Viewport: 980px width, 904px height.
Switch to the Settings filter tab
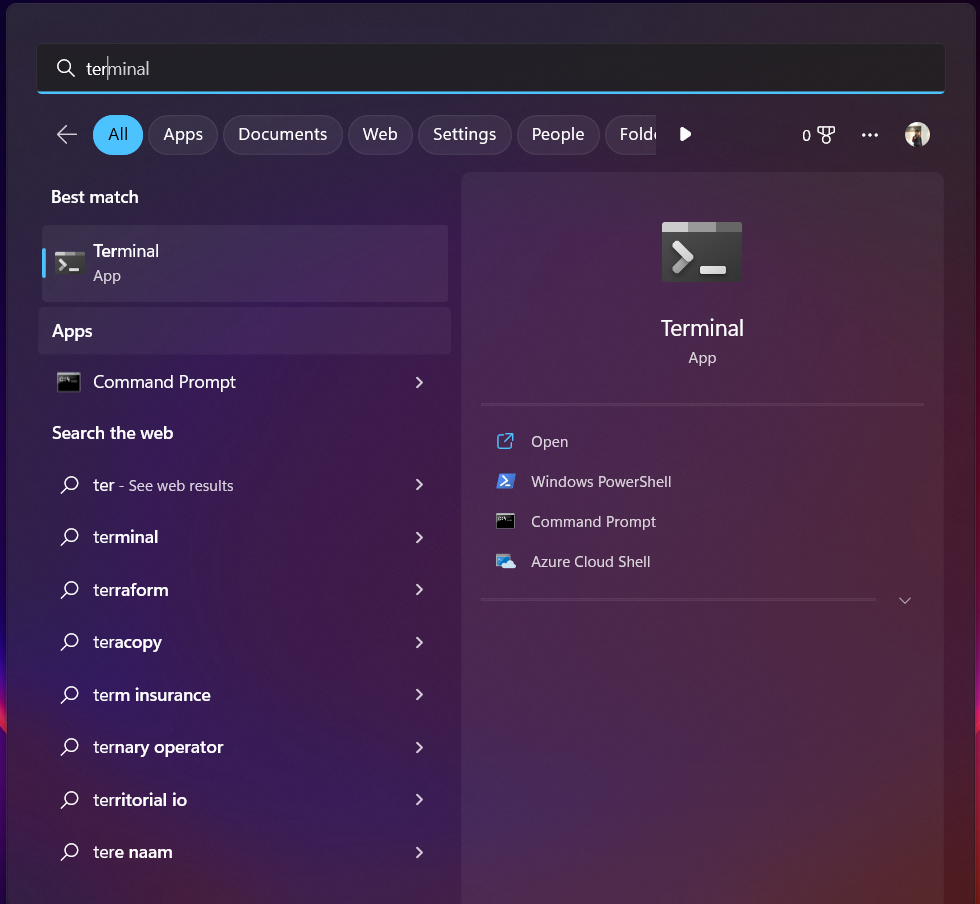[464, 134]
